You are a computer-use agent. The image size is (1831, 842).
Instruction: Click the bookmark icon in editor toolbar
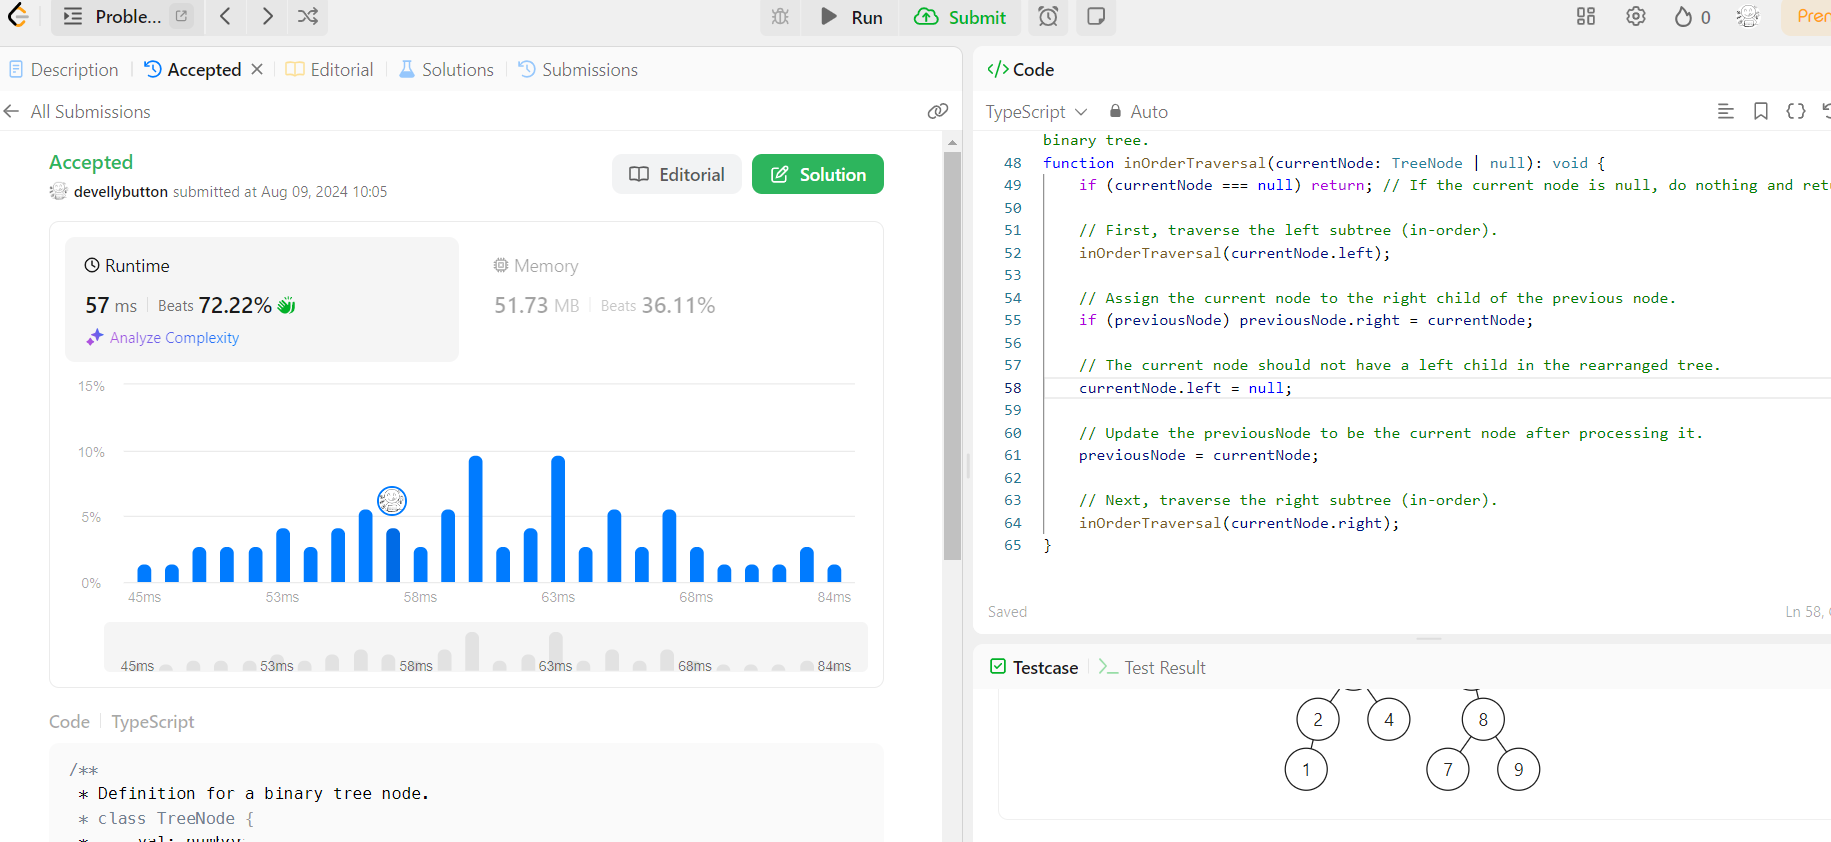coord(1761,111)
